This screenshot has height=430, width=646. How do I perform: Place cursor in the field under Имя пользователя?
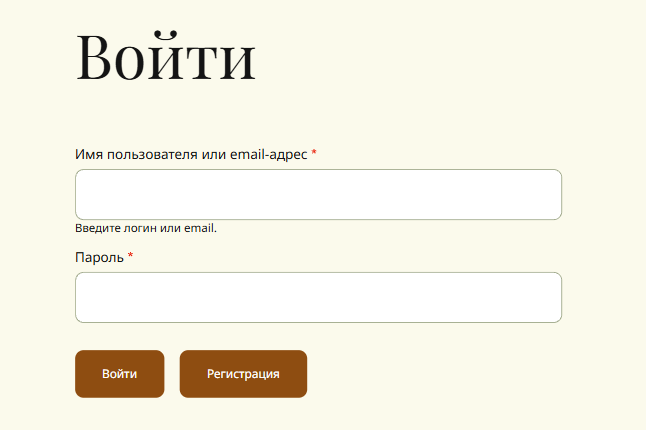318,194
